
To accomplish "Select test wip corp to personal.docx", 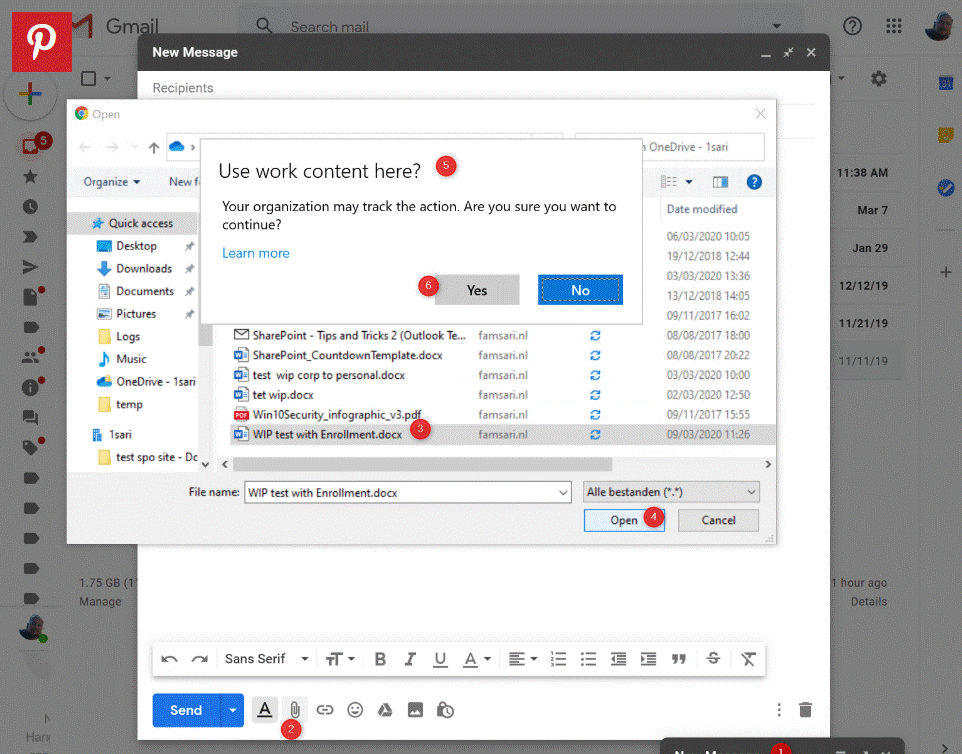I will coord(328,375).
